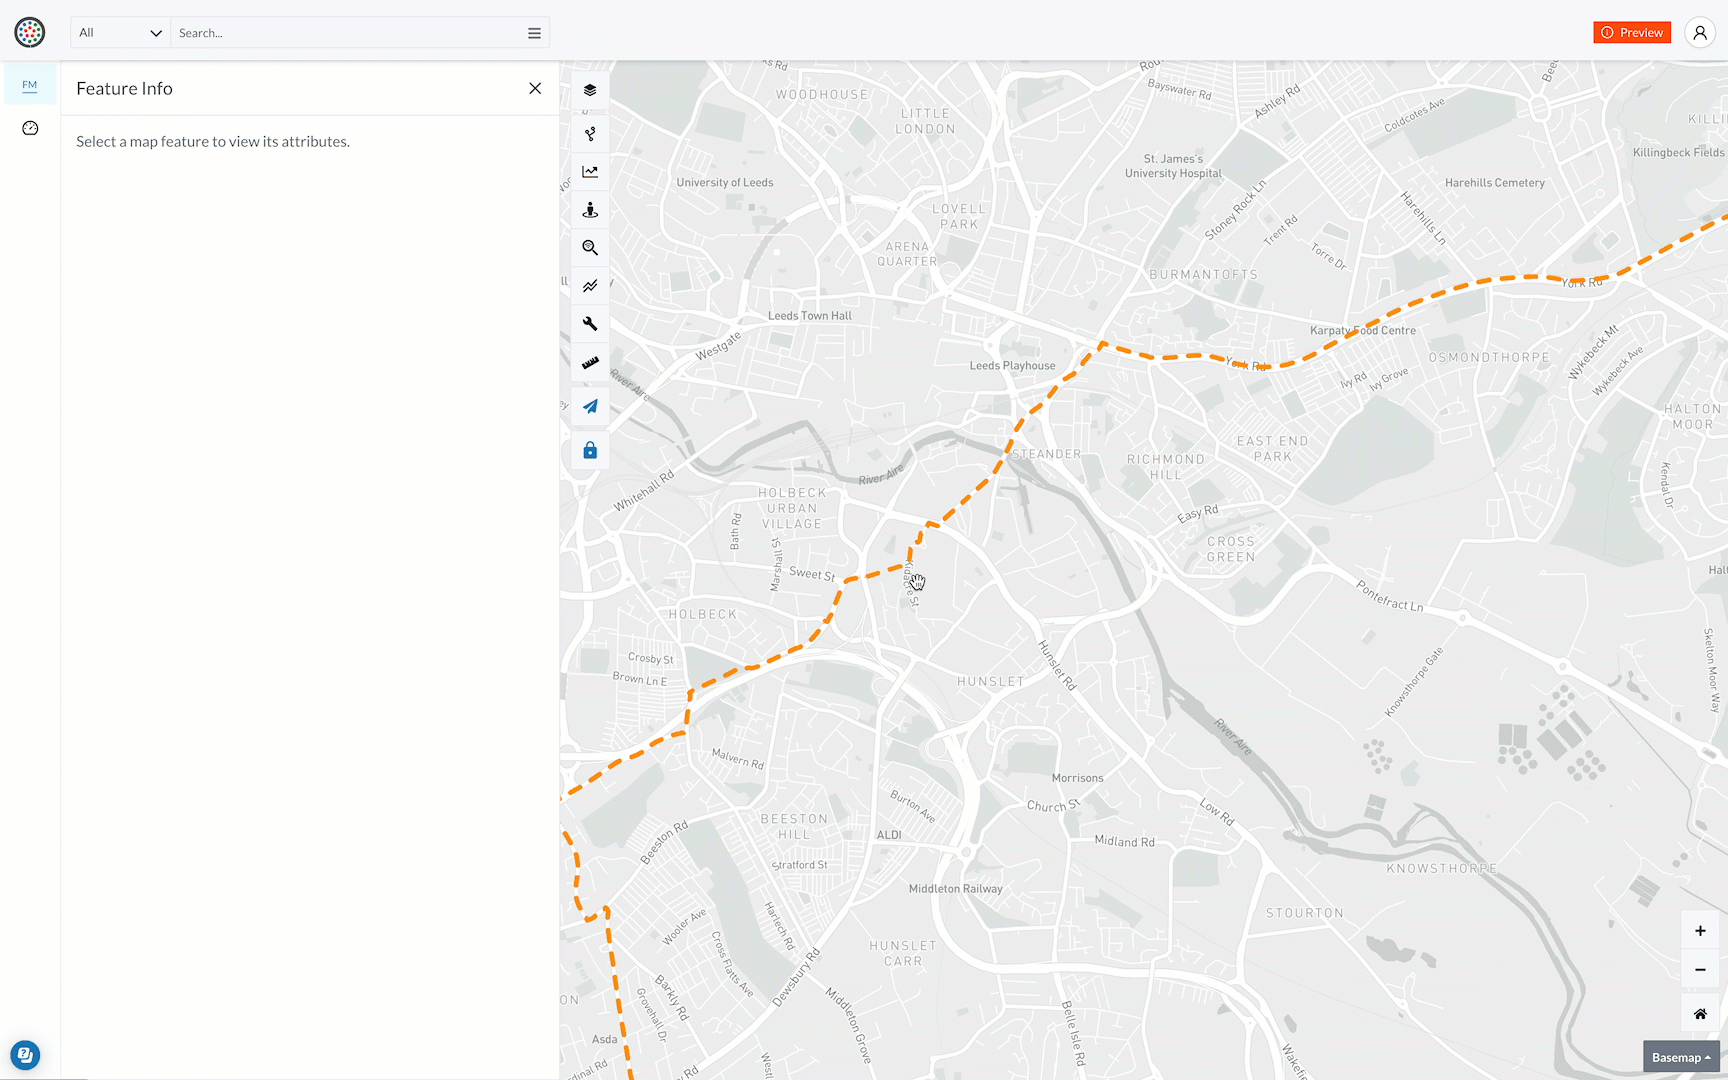Open the double-line trend tool

pos(590,286)
